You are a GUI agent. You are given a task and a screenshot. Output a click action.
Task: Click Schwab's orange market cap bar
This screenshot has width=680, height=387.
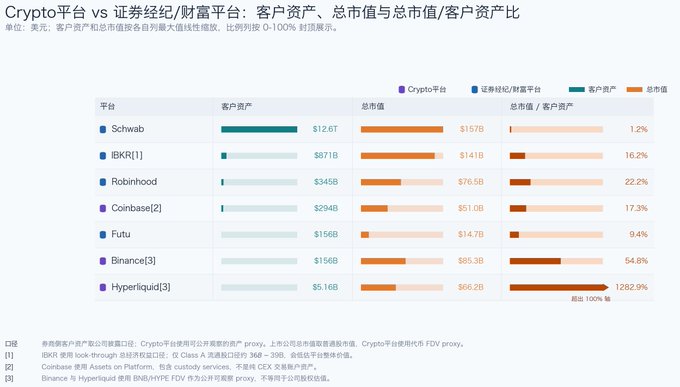pos(402,129)
